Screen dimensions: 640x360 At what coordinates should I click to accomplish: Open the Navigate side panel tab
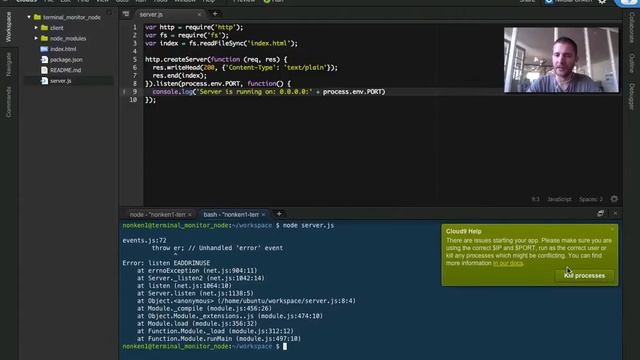pos(9,64)
